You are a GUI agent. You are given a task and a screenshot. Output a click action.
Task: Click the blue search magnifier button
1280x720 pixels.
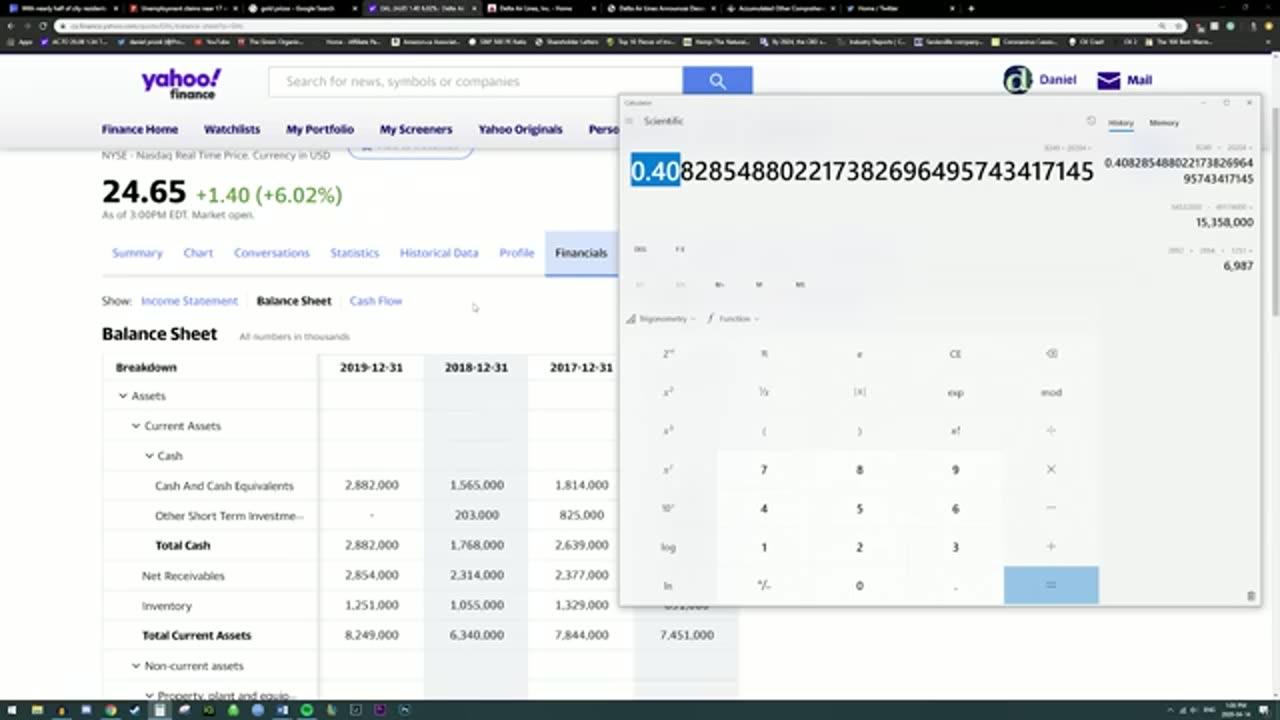[717, 81]
